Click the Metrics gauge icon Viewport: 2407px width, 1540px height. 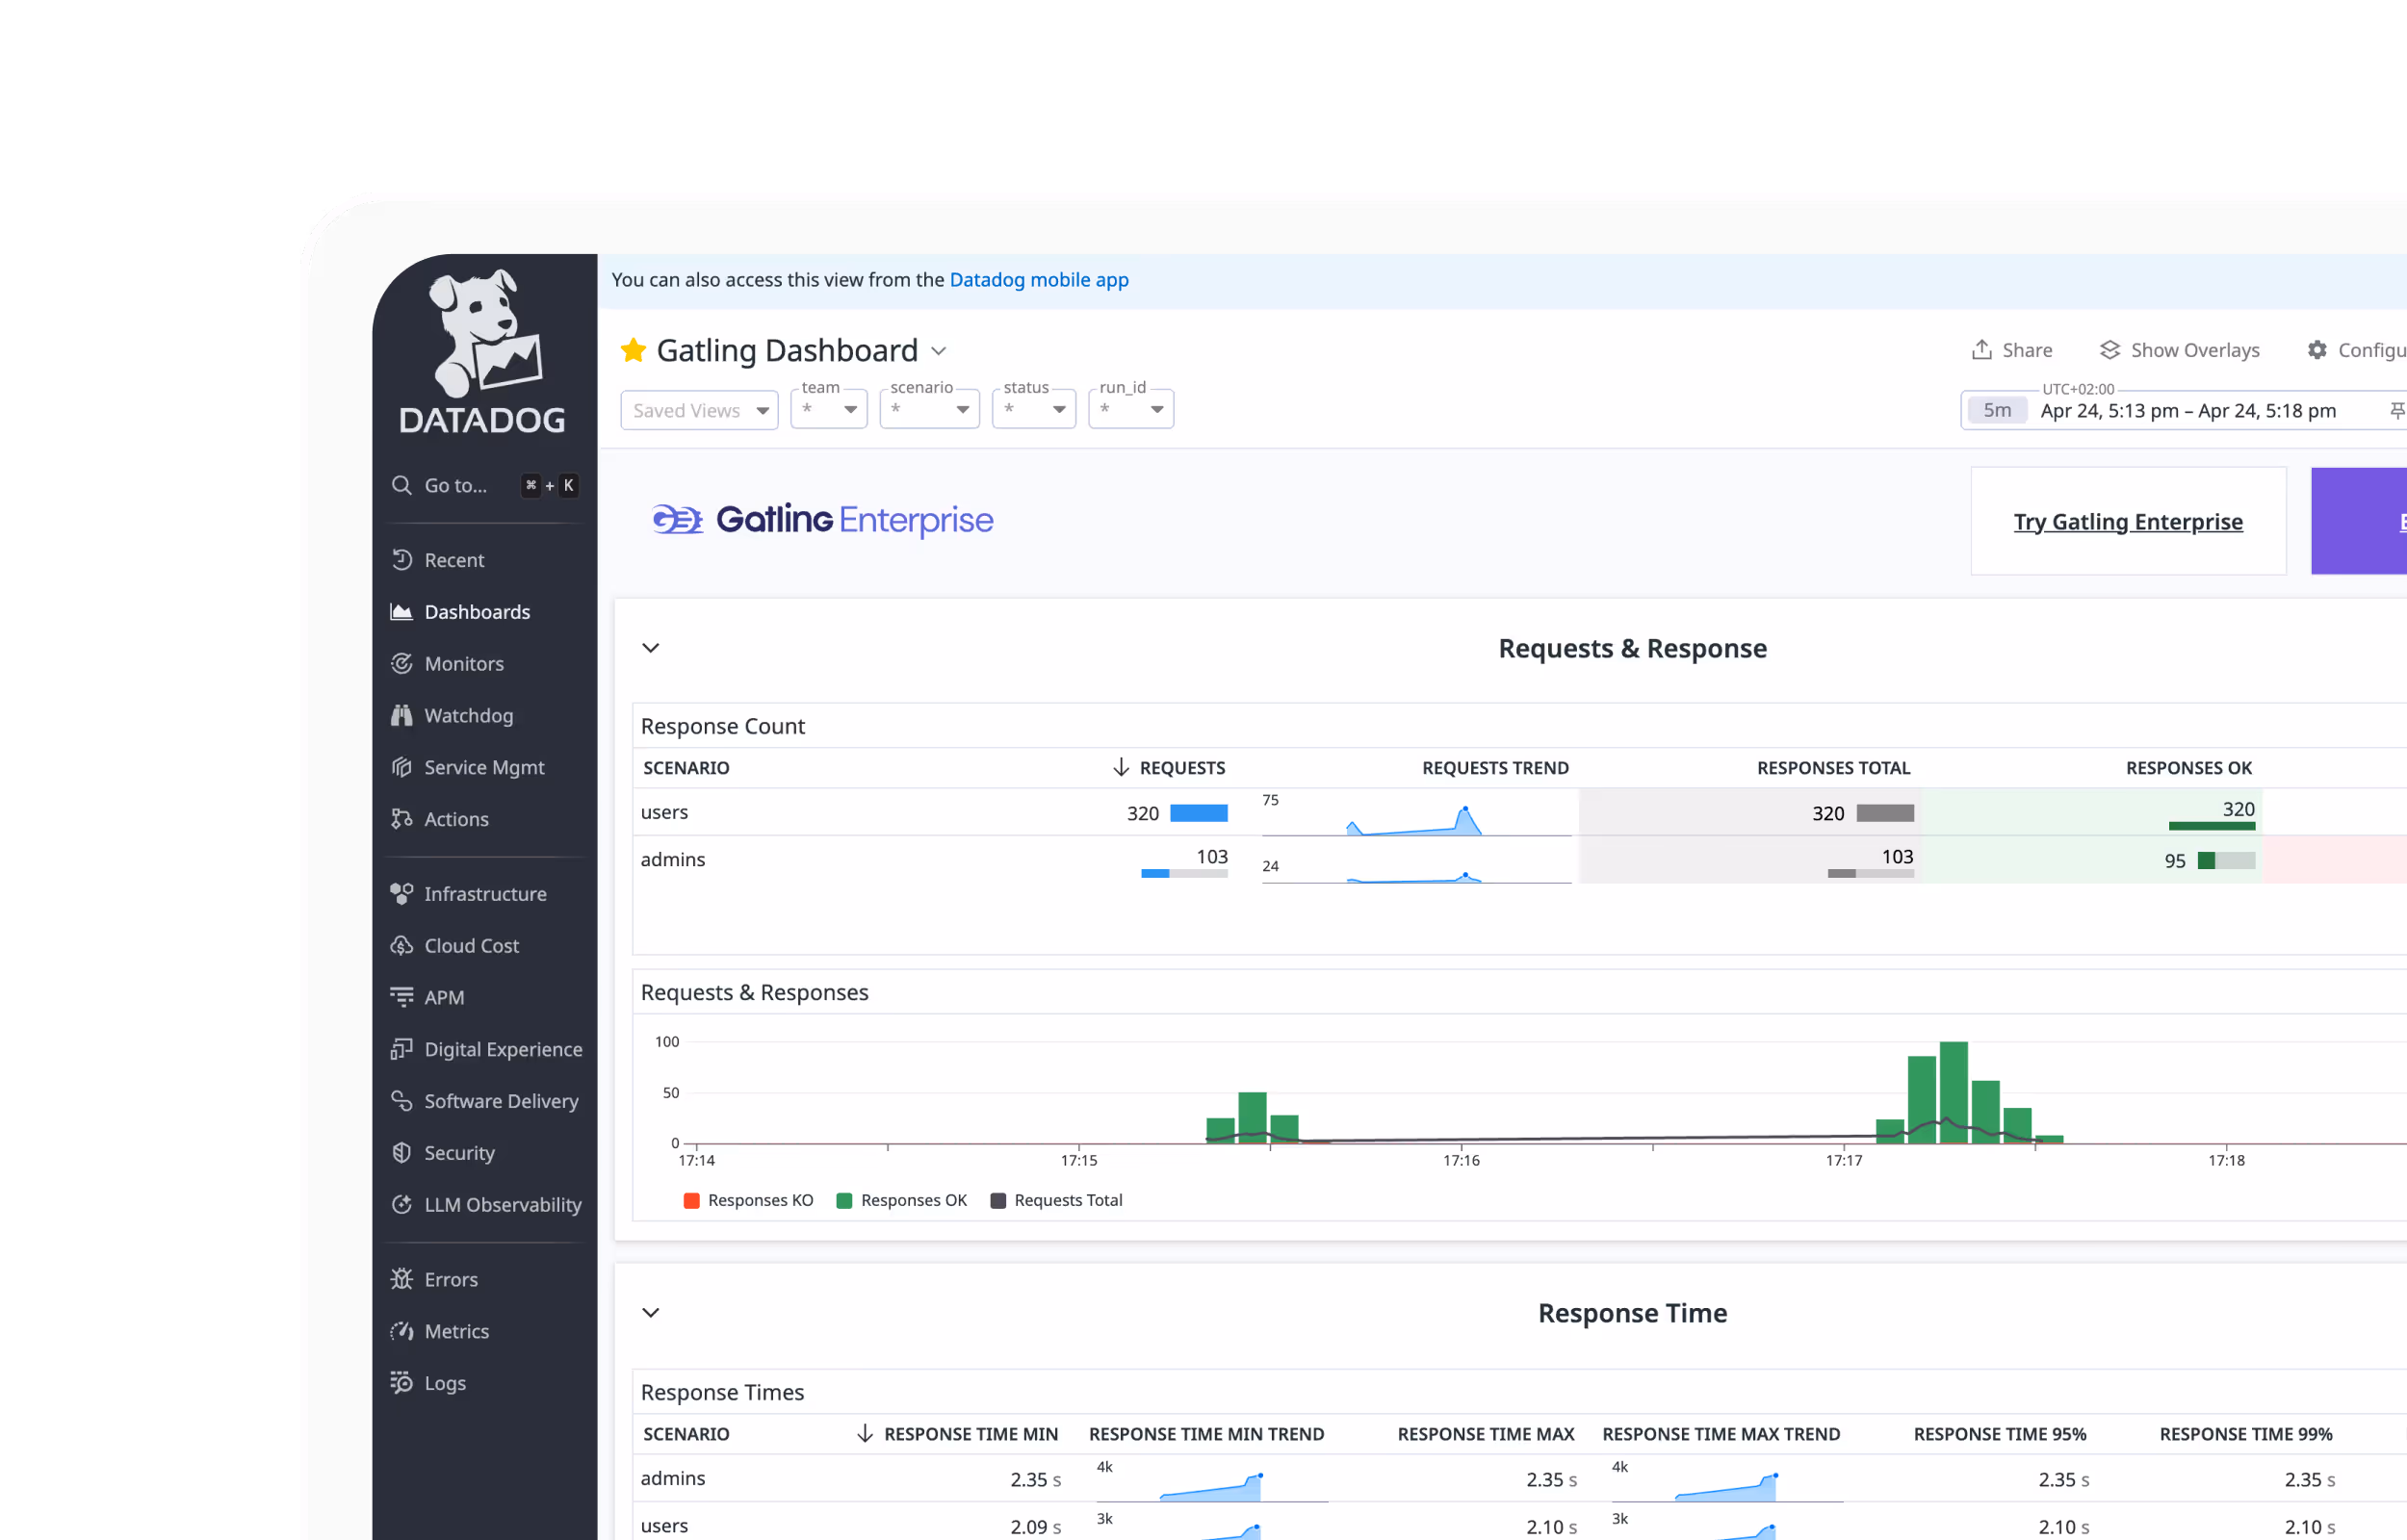402,1331
